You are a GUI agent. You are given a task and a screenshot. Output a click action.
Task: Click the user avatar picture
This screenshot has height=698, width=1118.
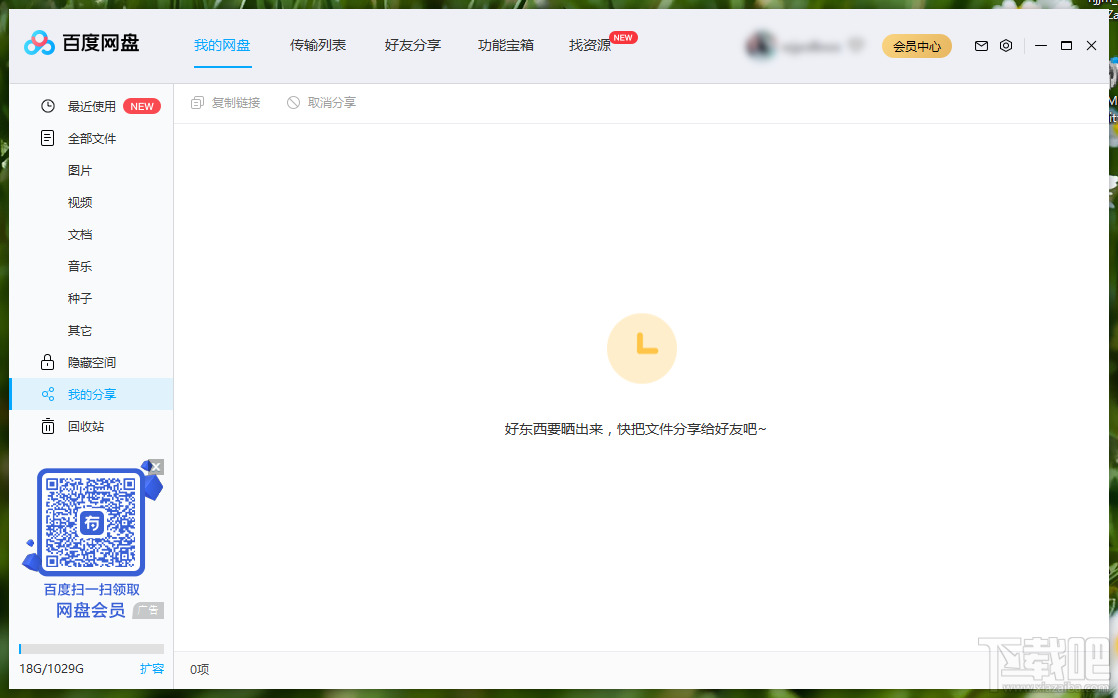point(760,46)
